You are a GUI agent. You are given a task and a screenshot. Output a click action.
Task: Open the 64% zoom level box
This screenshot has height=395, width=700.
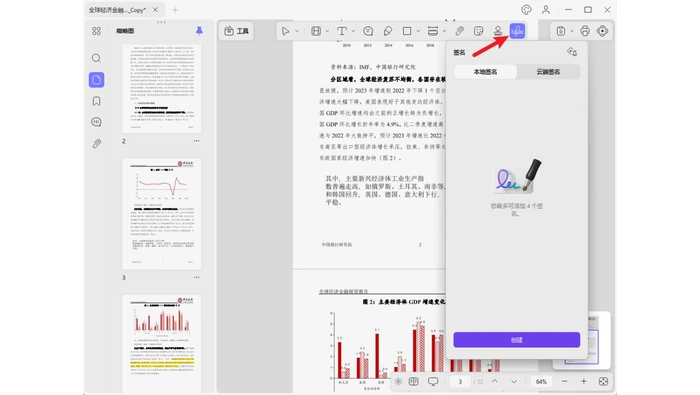[541, 382]
